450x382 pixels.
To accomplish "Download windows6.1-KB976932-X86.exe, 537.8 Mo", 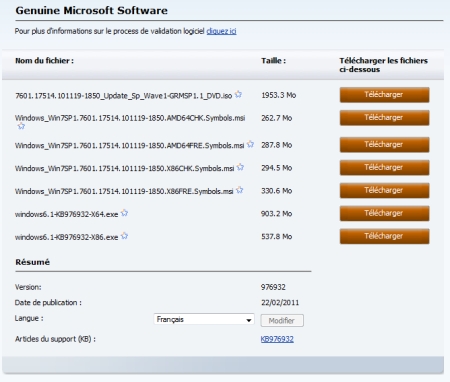I will (x=384, y=237).
